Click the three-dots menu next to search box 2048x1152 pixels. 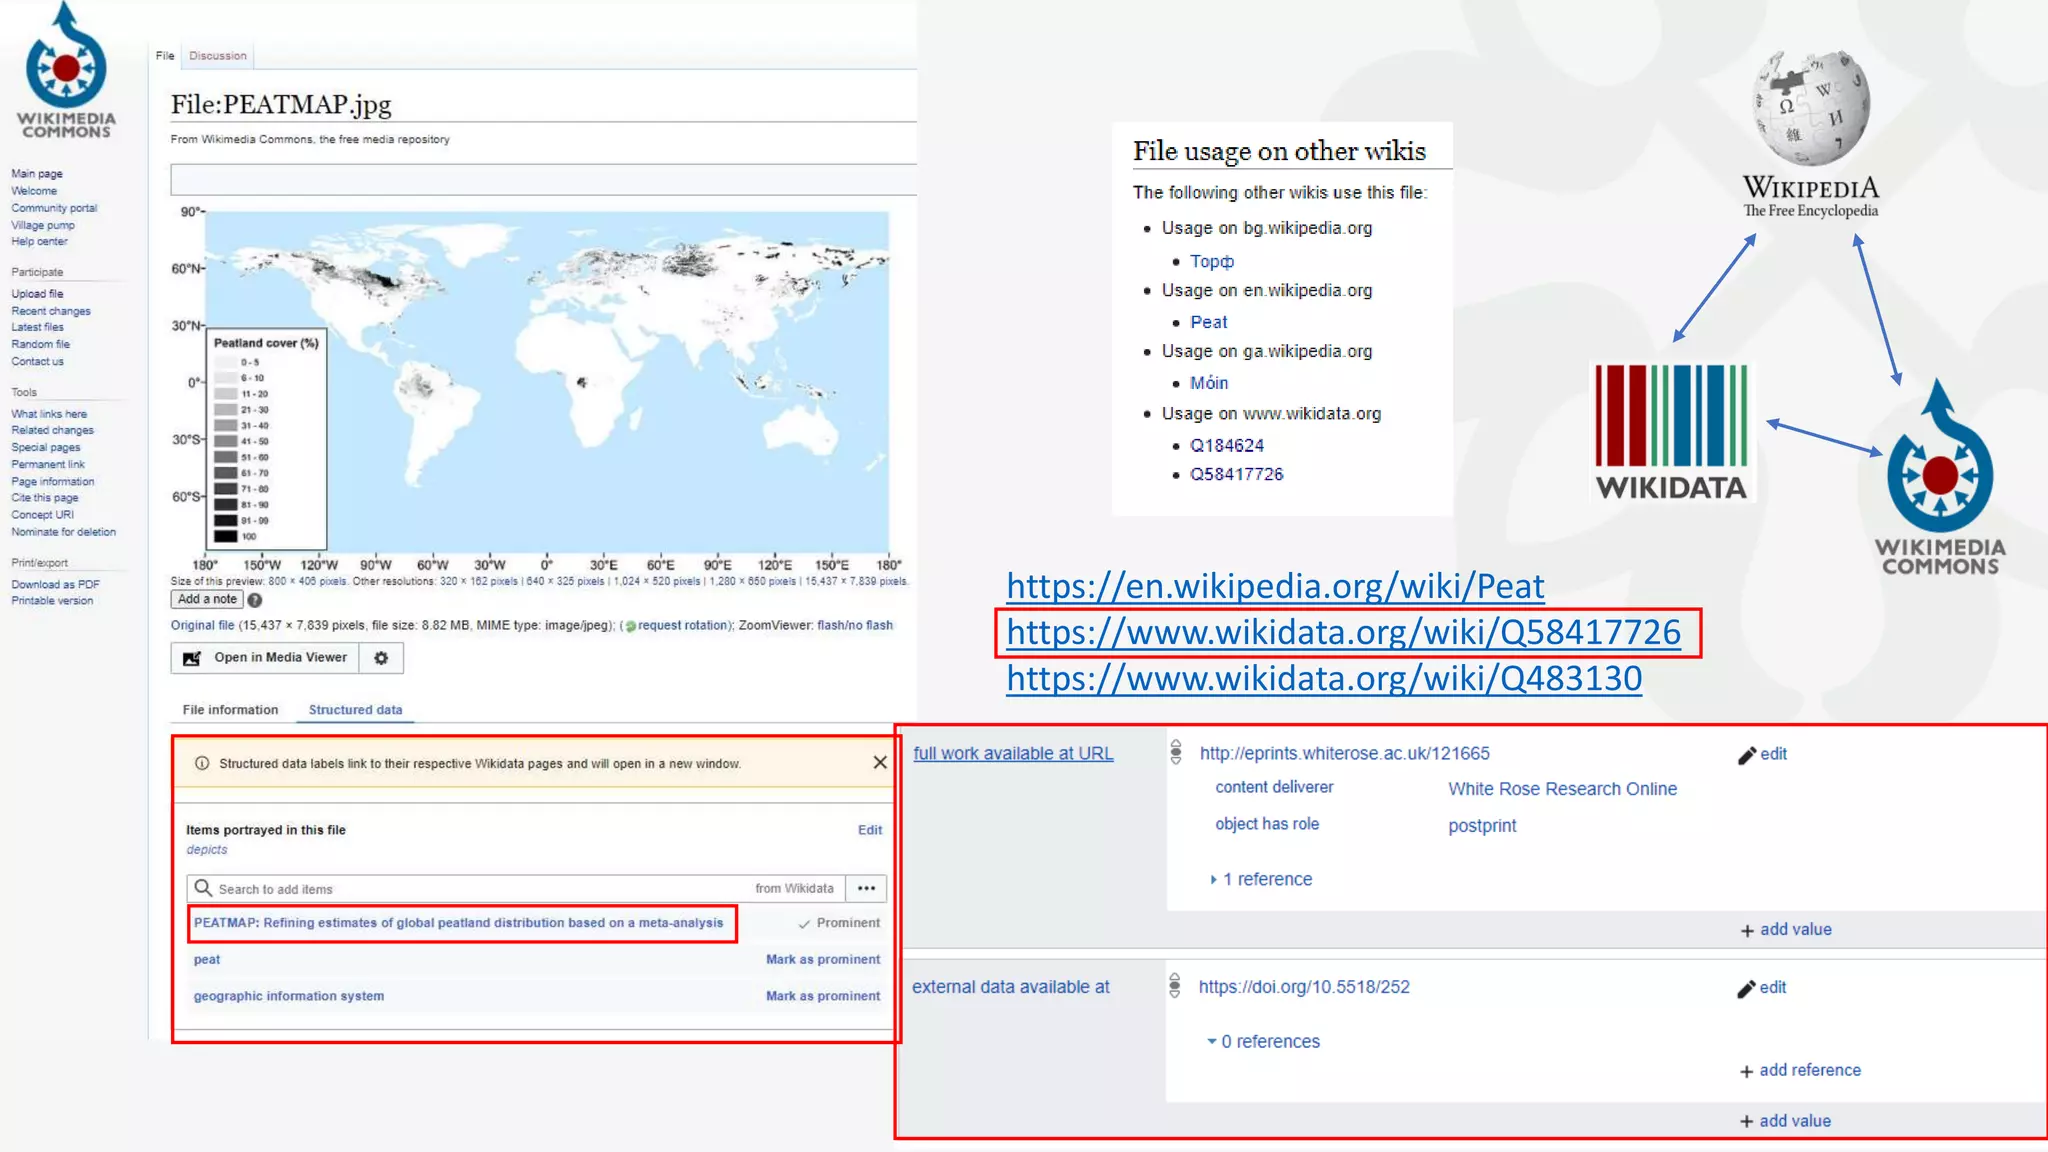tap(866, 888)
